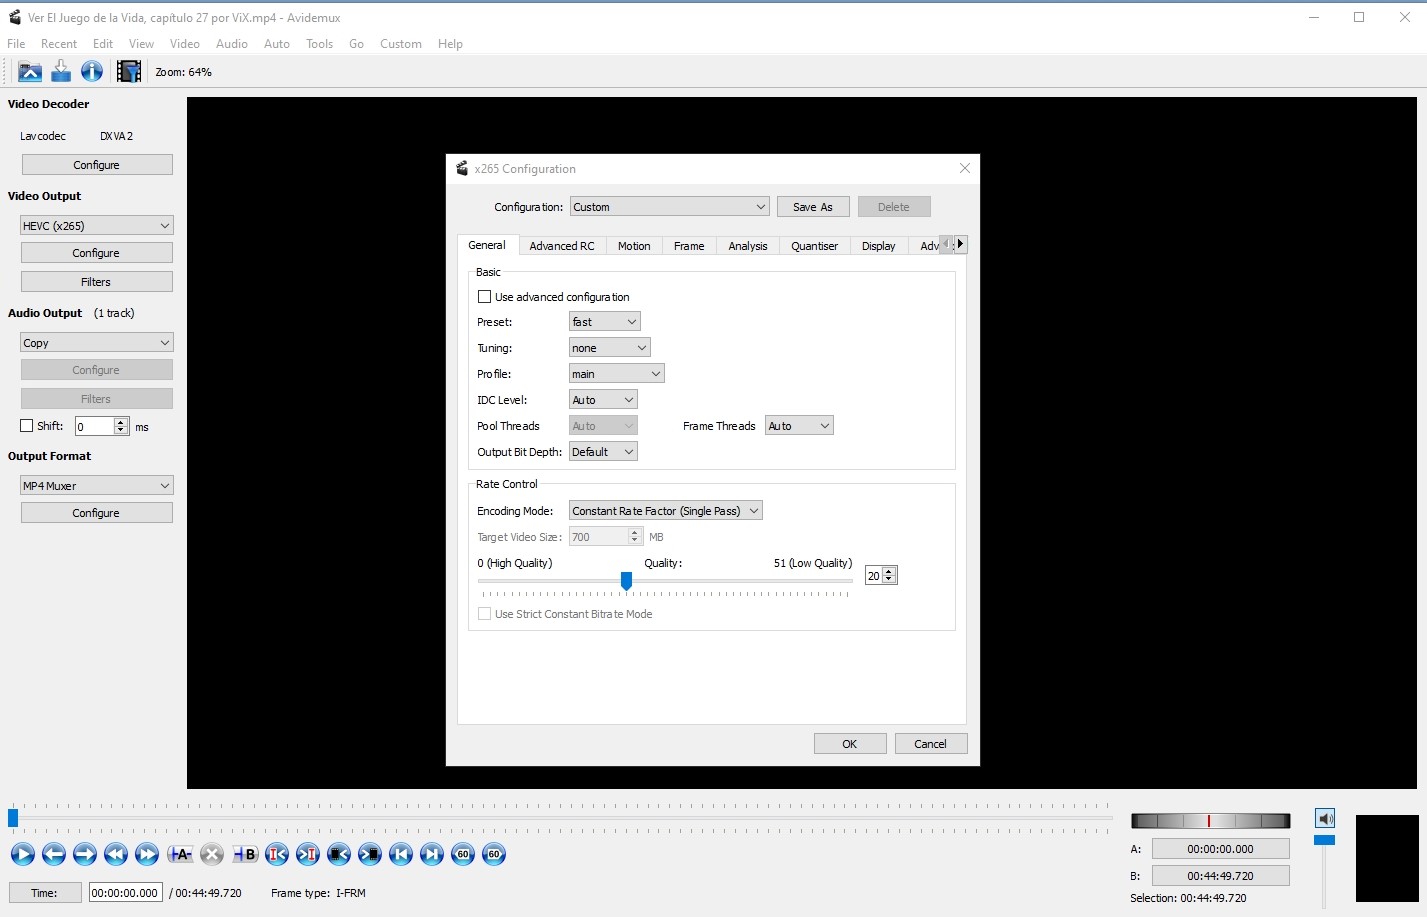Viewport: 1427px width, 917px height.
Task: Click the Save Video toolbar icon
Action: tap(61, 71)
